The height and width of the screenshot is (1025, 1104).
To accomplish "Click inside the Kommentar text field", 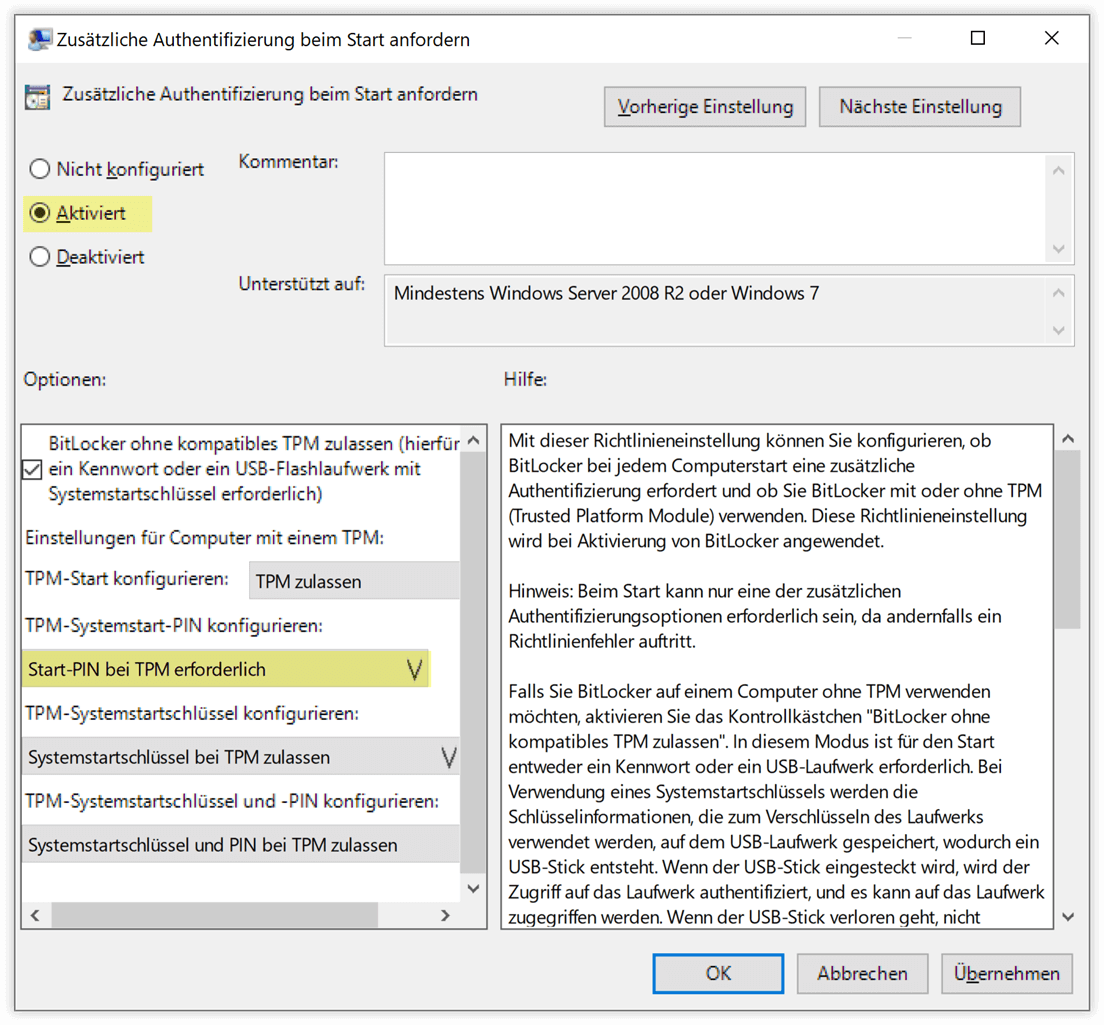I will (x=715, y=209).
